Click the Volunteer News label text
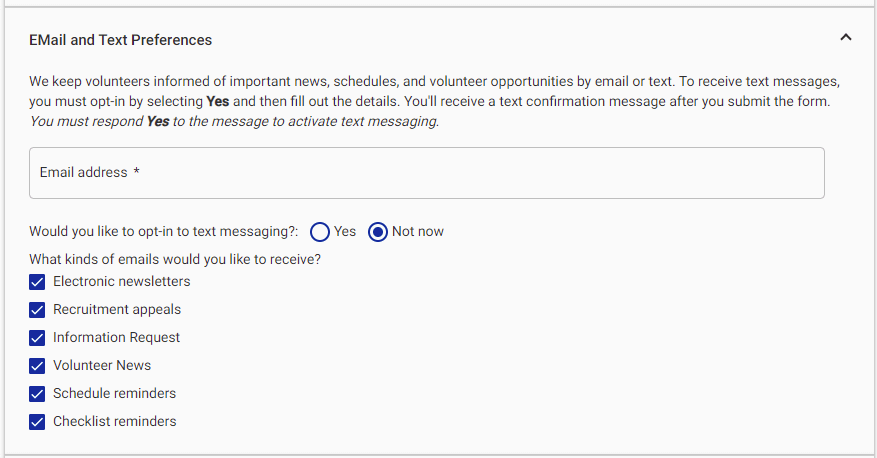This screenshot has width=877, height=458. click(x=102, y=366)
